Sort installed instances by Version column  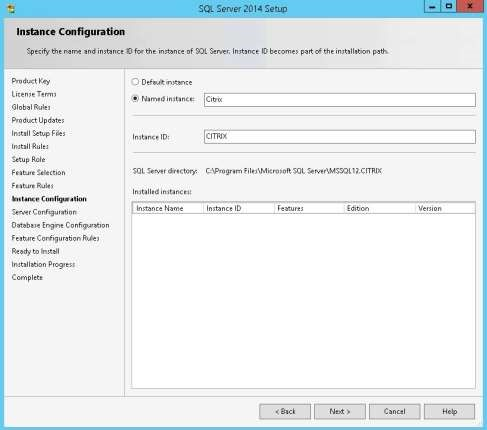445,208
